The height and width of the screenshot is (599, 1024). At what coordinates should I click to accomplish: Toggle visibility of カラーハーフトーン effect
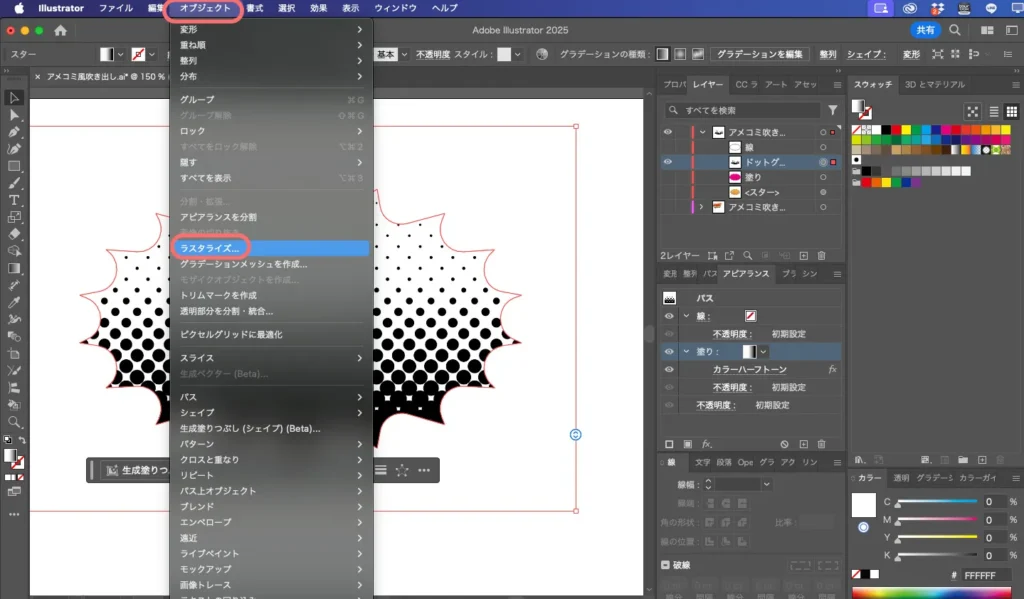click(668, 369)
